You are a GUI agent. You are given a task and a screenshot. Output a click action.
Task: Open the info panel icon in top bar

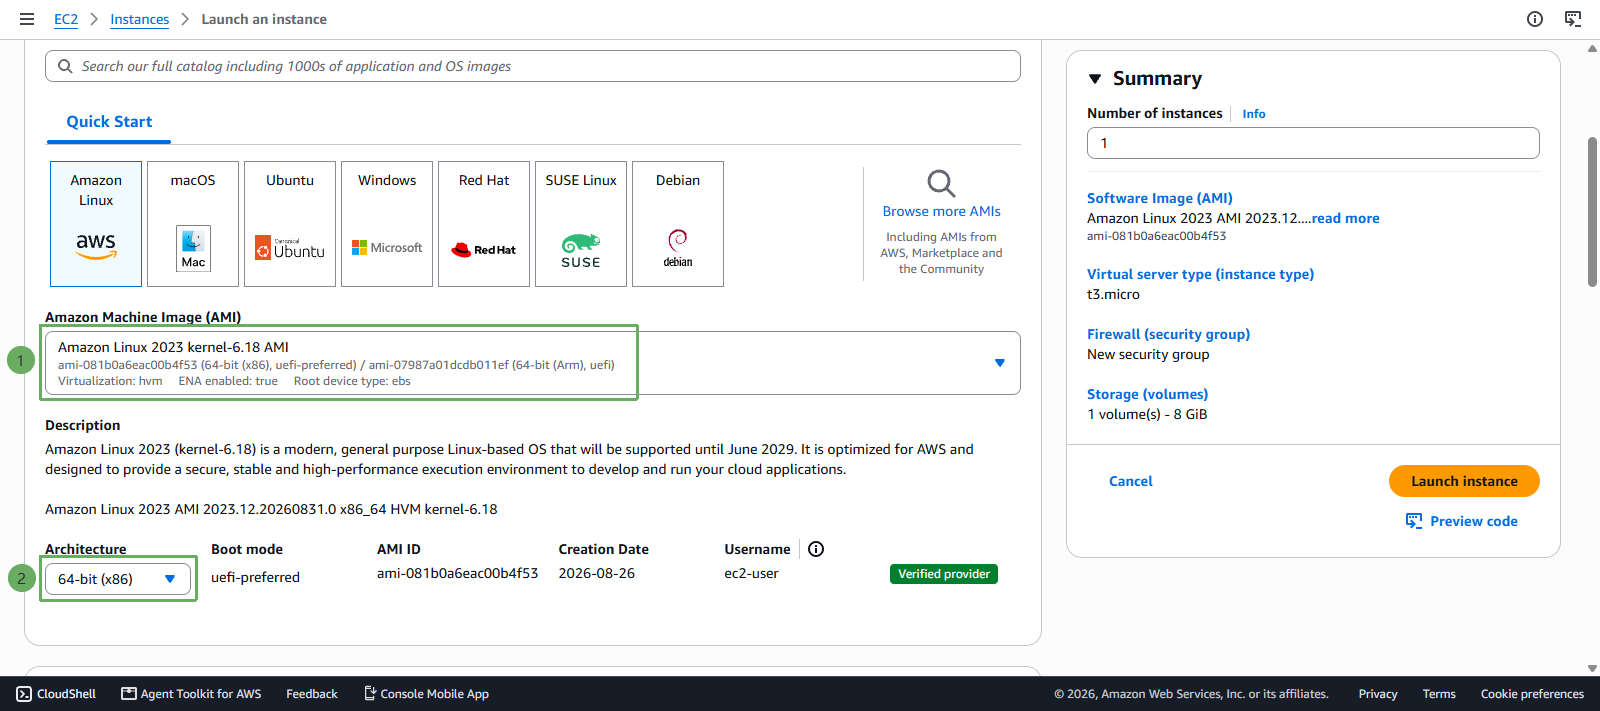pyautogui.click(x=1535, y=19)
